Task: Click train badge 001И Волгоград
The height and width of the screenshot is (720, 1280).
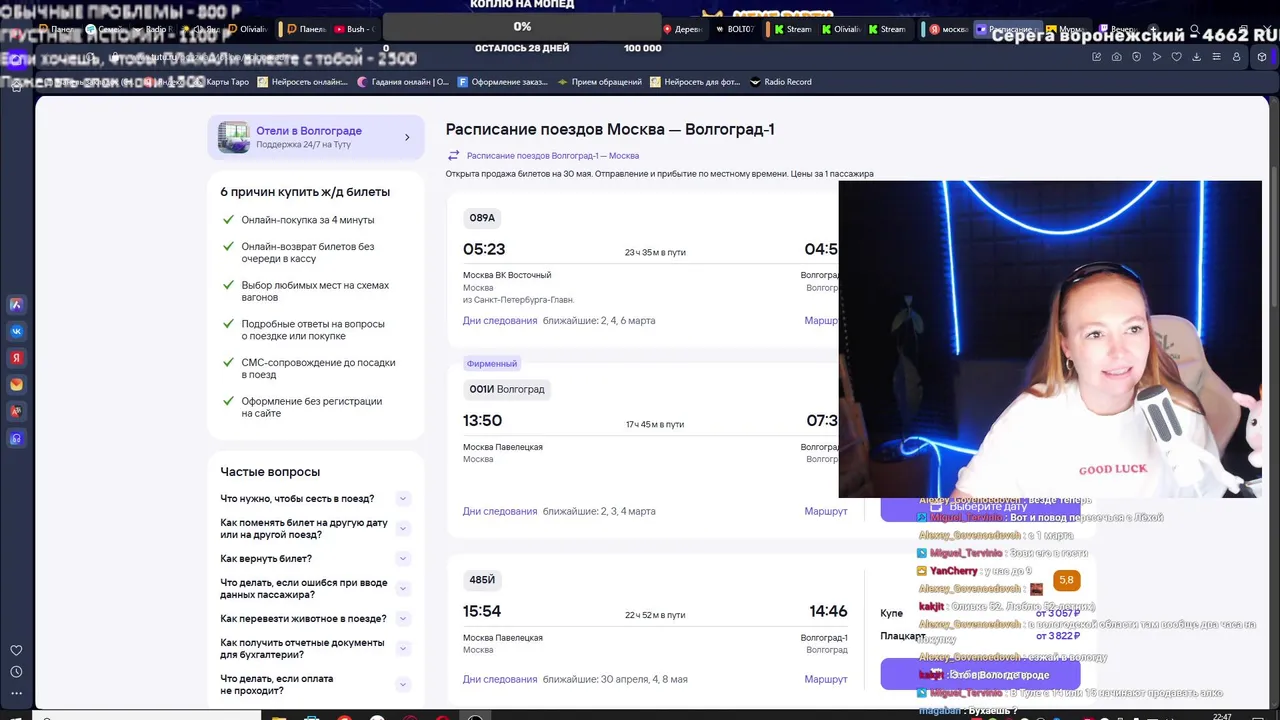Action: (507, 389)
